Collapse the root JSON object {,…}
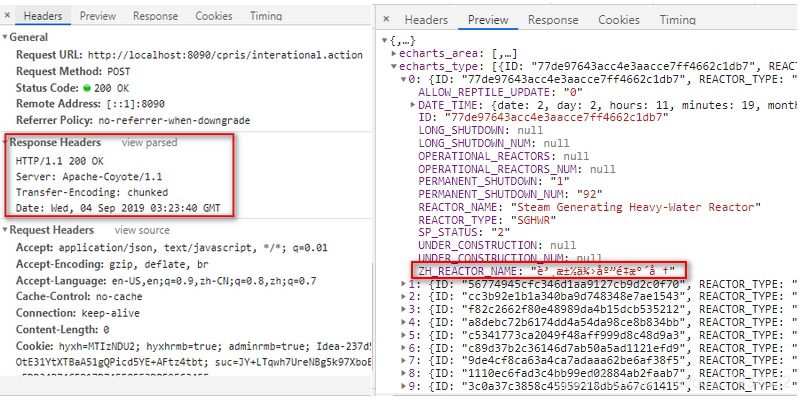Image resolution: width=800 pixels, height=400 pixels. tap(386, 40)
